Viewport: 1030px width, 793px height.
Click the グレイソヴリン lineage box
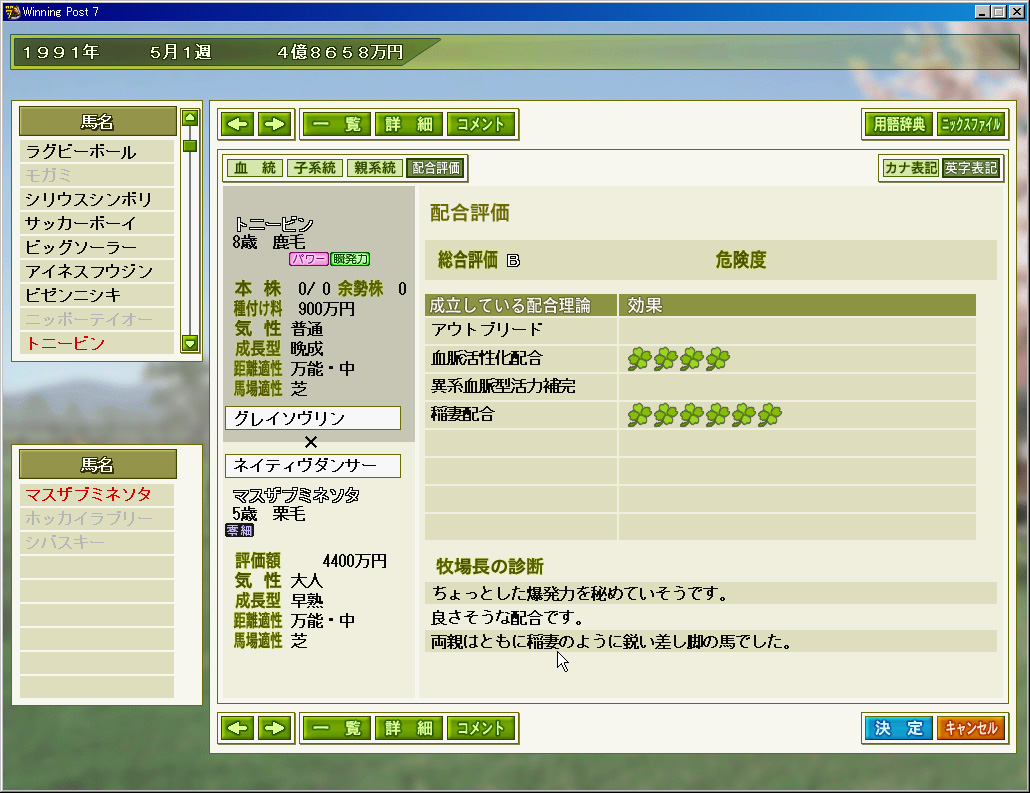pos(313,418)
